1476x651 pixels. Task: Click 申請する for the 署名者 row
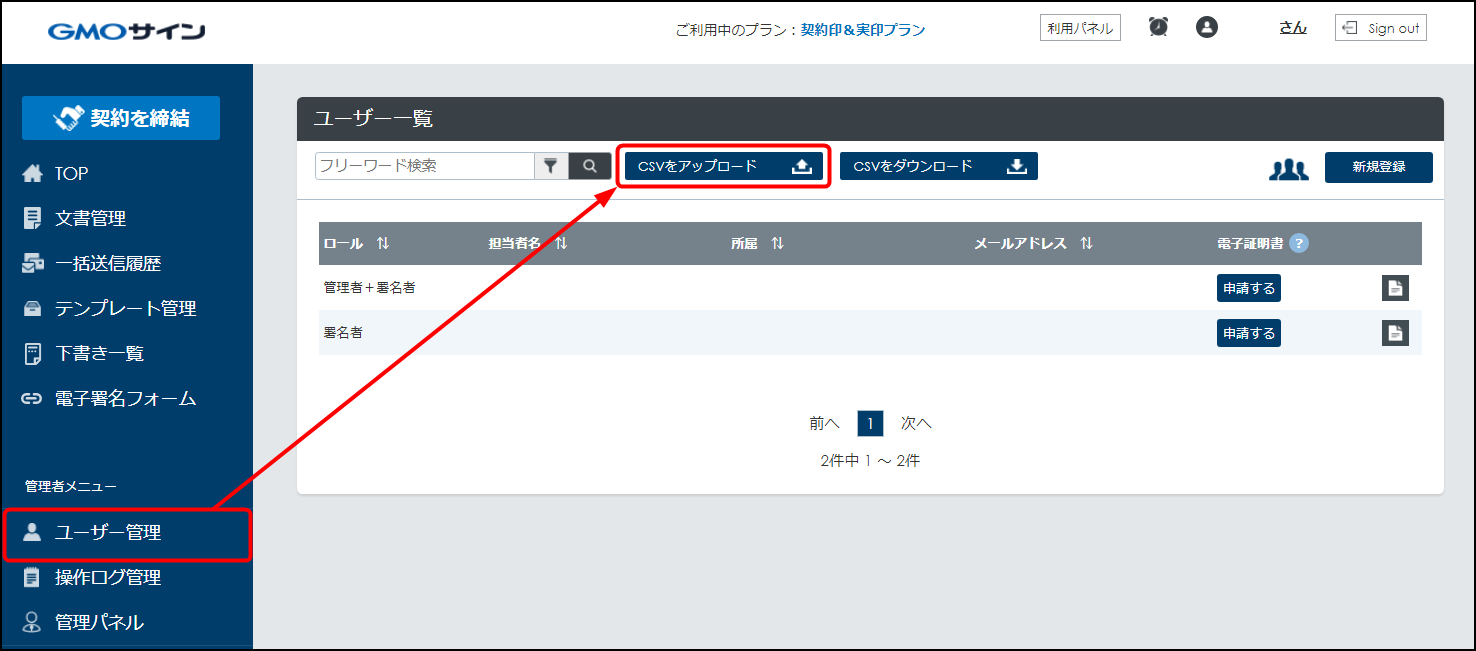1248,333
